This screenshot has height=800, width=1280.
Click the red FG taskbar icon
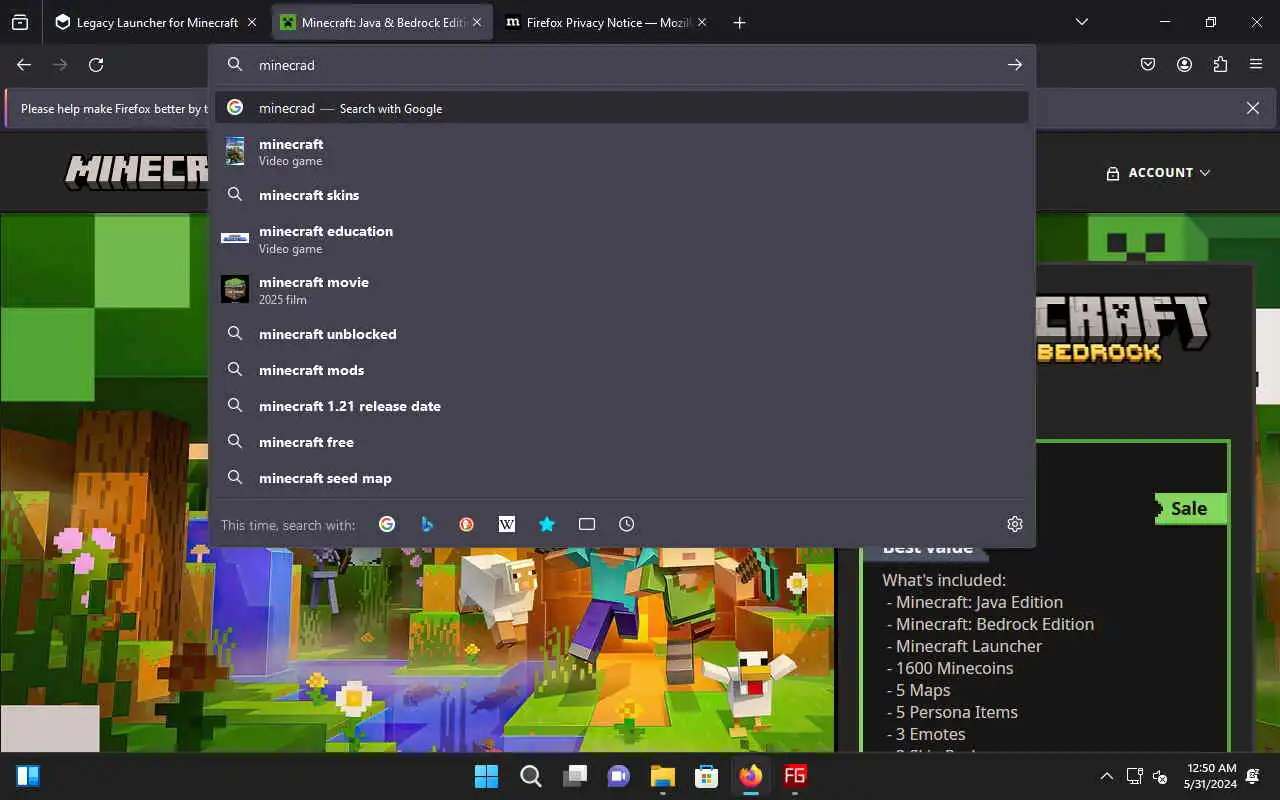795,776
